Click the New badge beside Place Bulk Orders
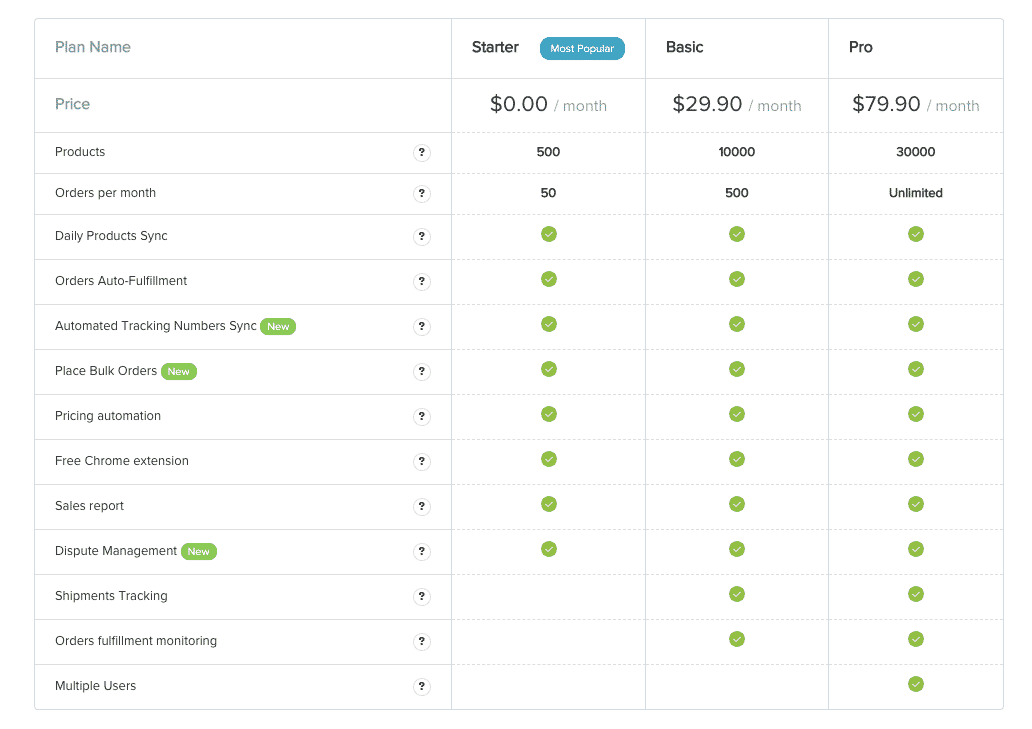The height and width of the screenshot is (729, 1032). coord(179,372)
